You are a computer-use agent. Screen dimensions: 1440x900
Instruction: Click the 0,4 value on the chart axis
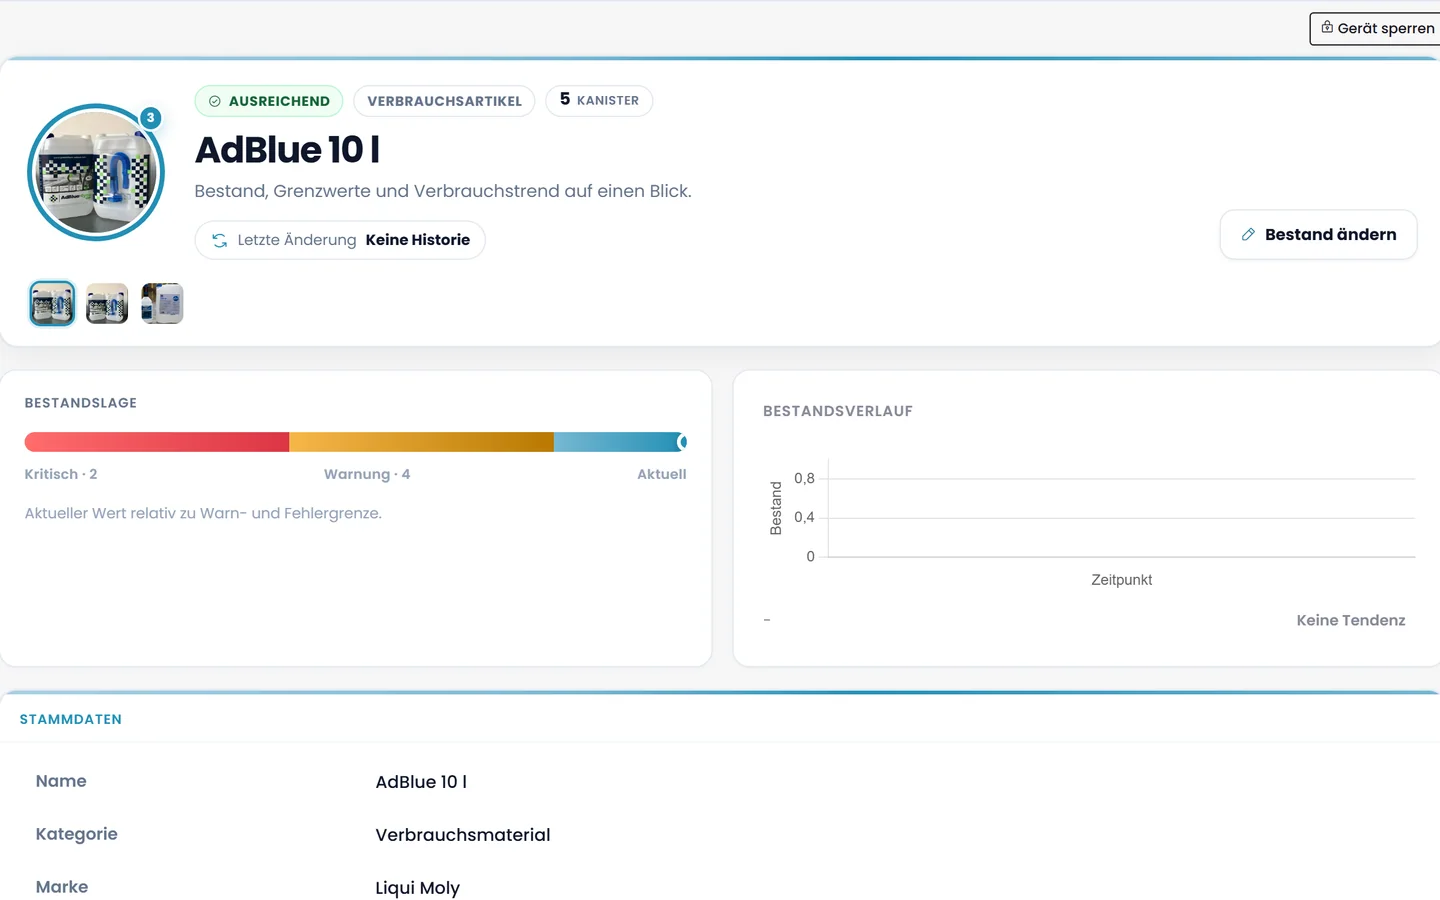point(805,517)
